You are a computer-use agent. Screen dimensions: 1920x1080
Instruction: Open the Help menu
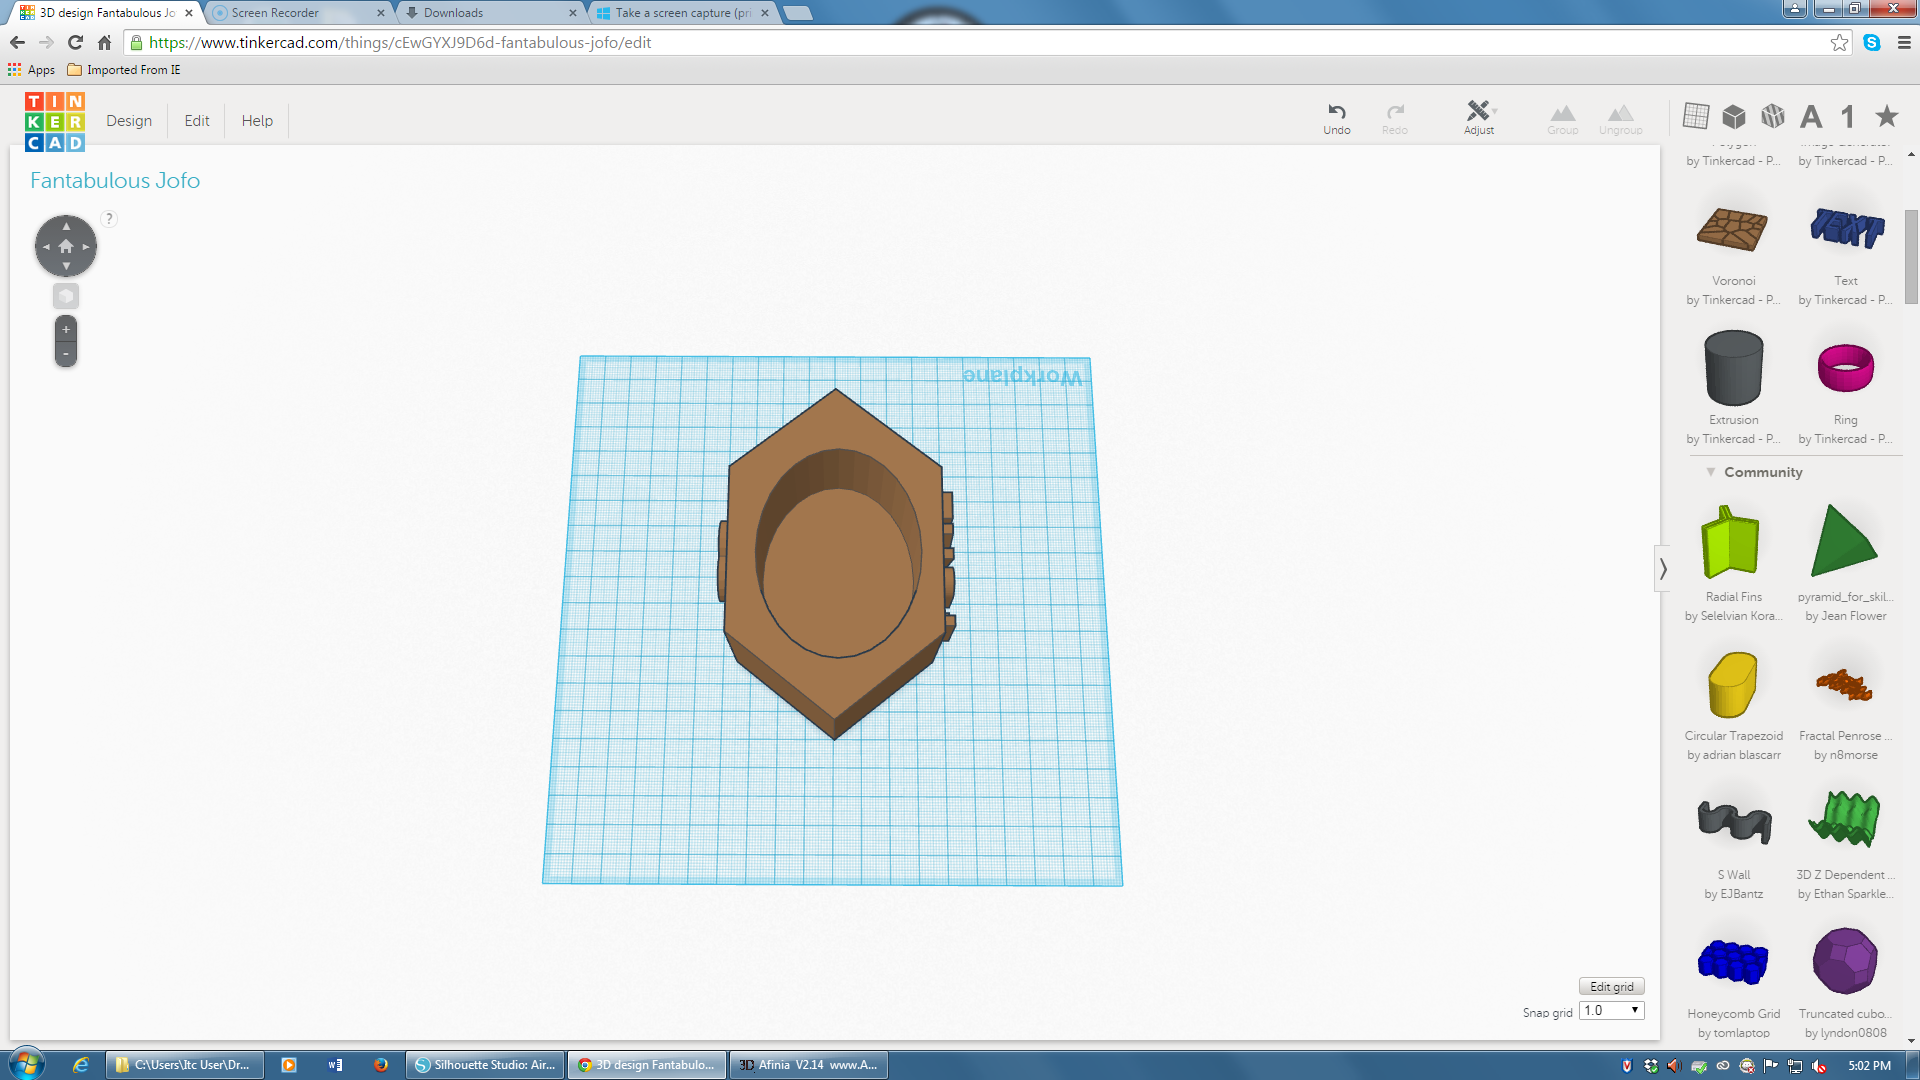click(x=257, y=121)
